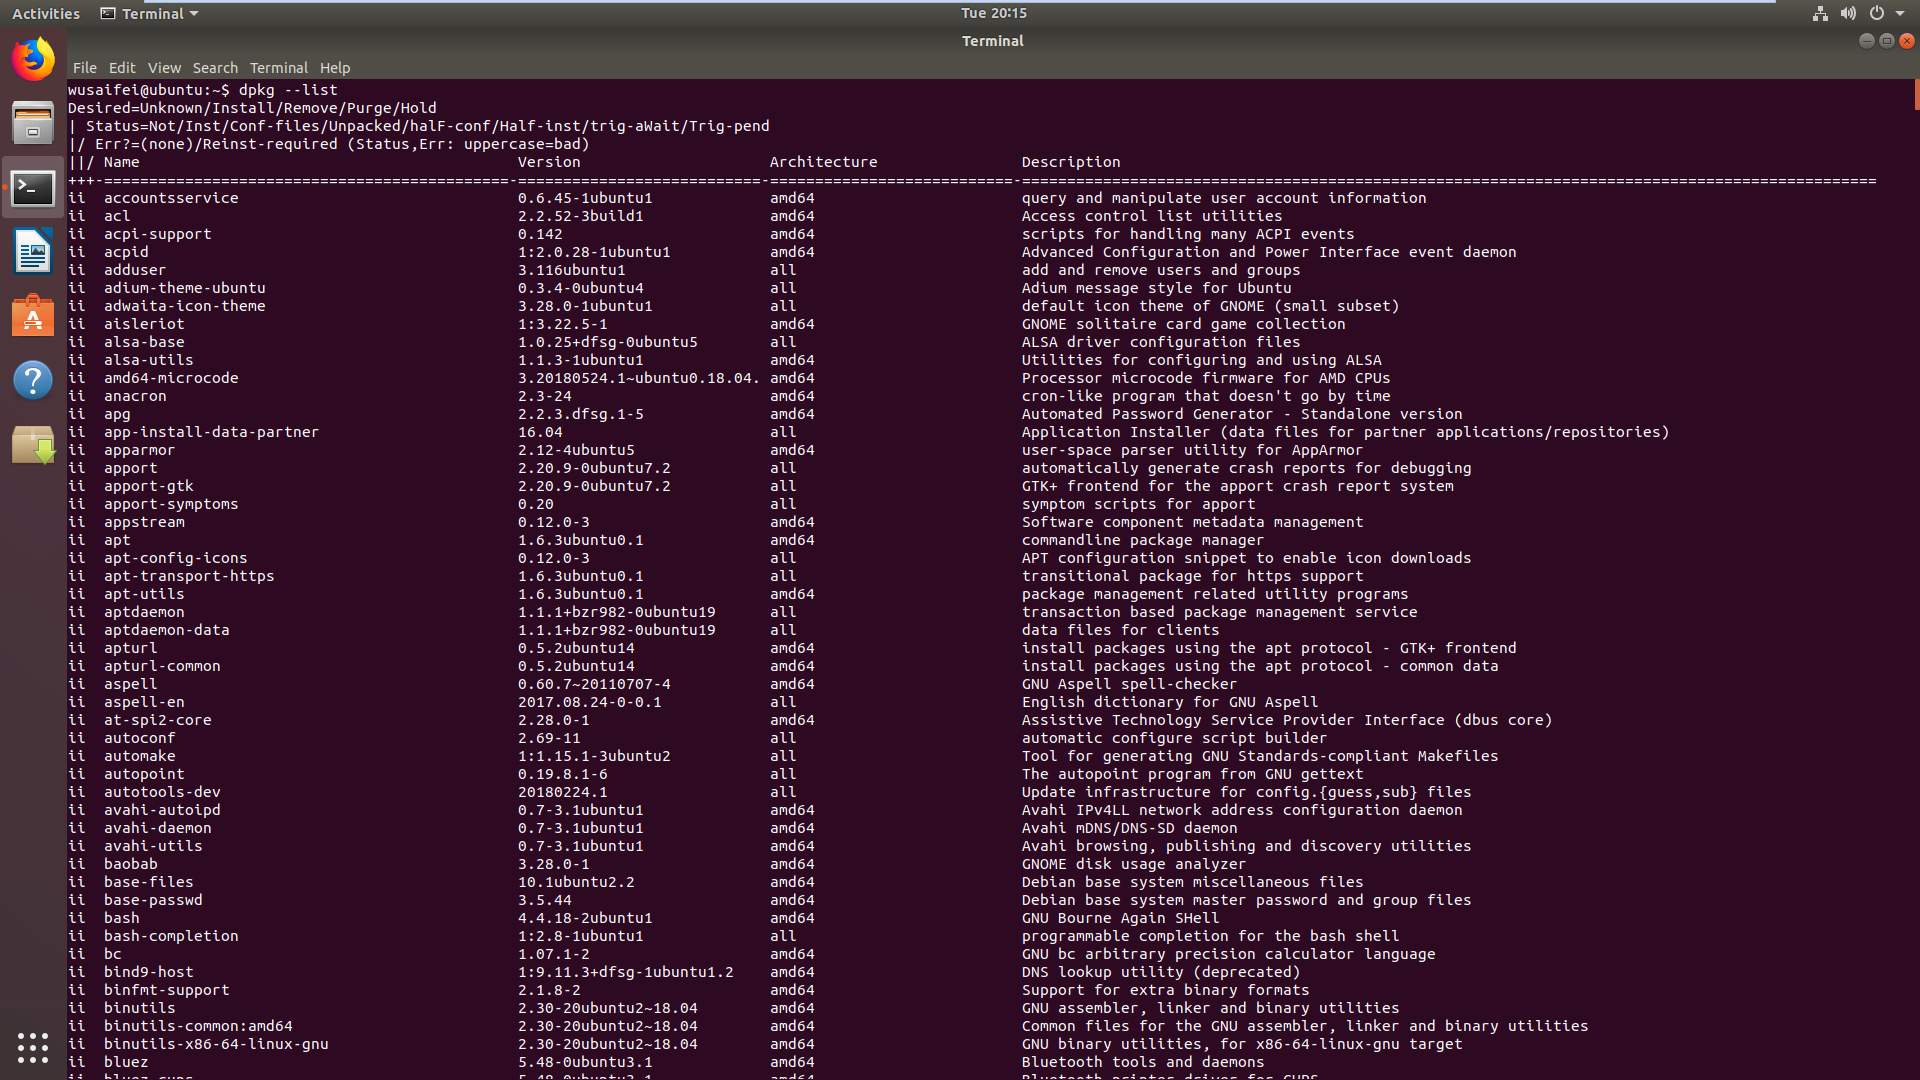Open the Files manager dock icon

coord(33,123)
